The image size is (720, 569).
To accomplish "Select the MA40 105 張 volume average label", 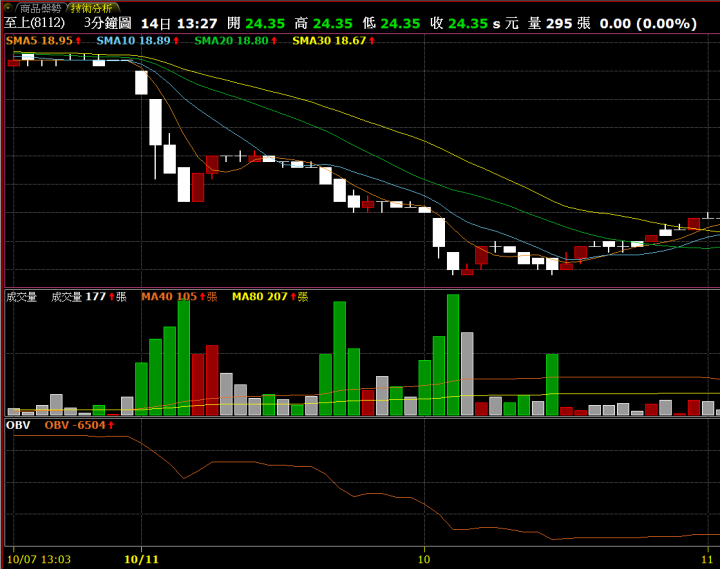I will click(179, 297).
